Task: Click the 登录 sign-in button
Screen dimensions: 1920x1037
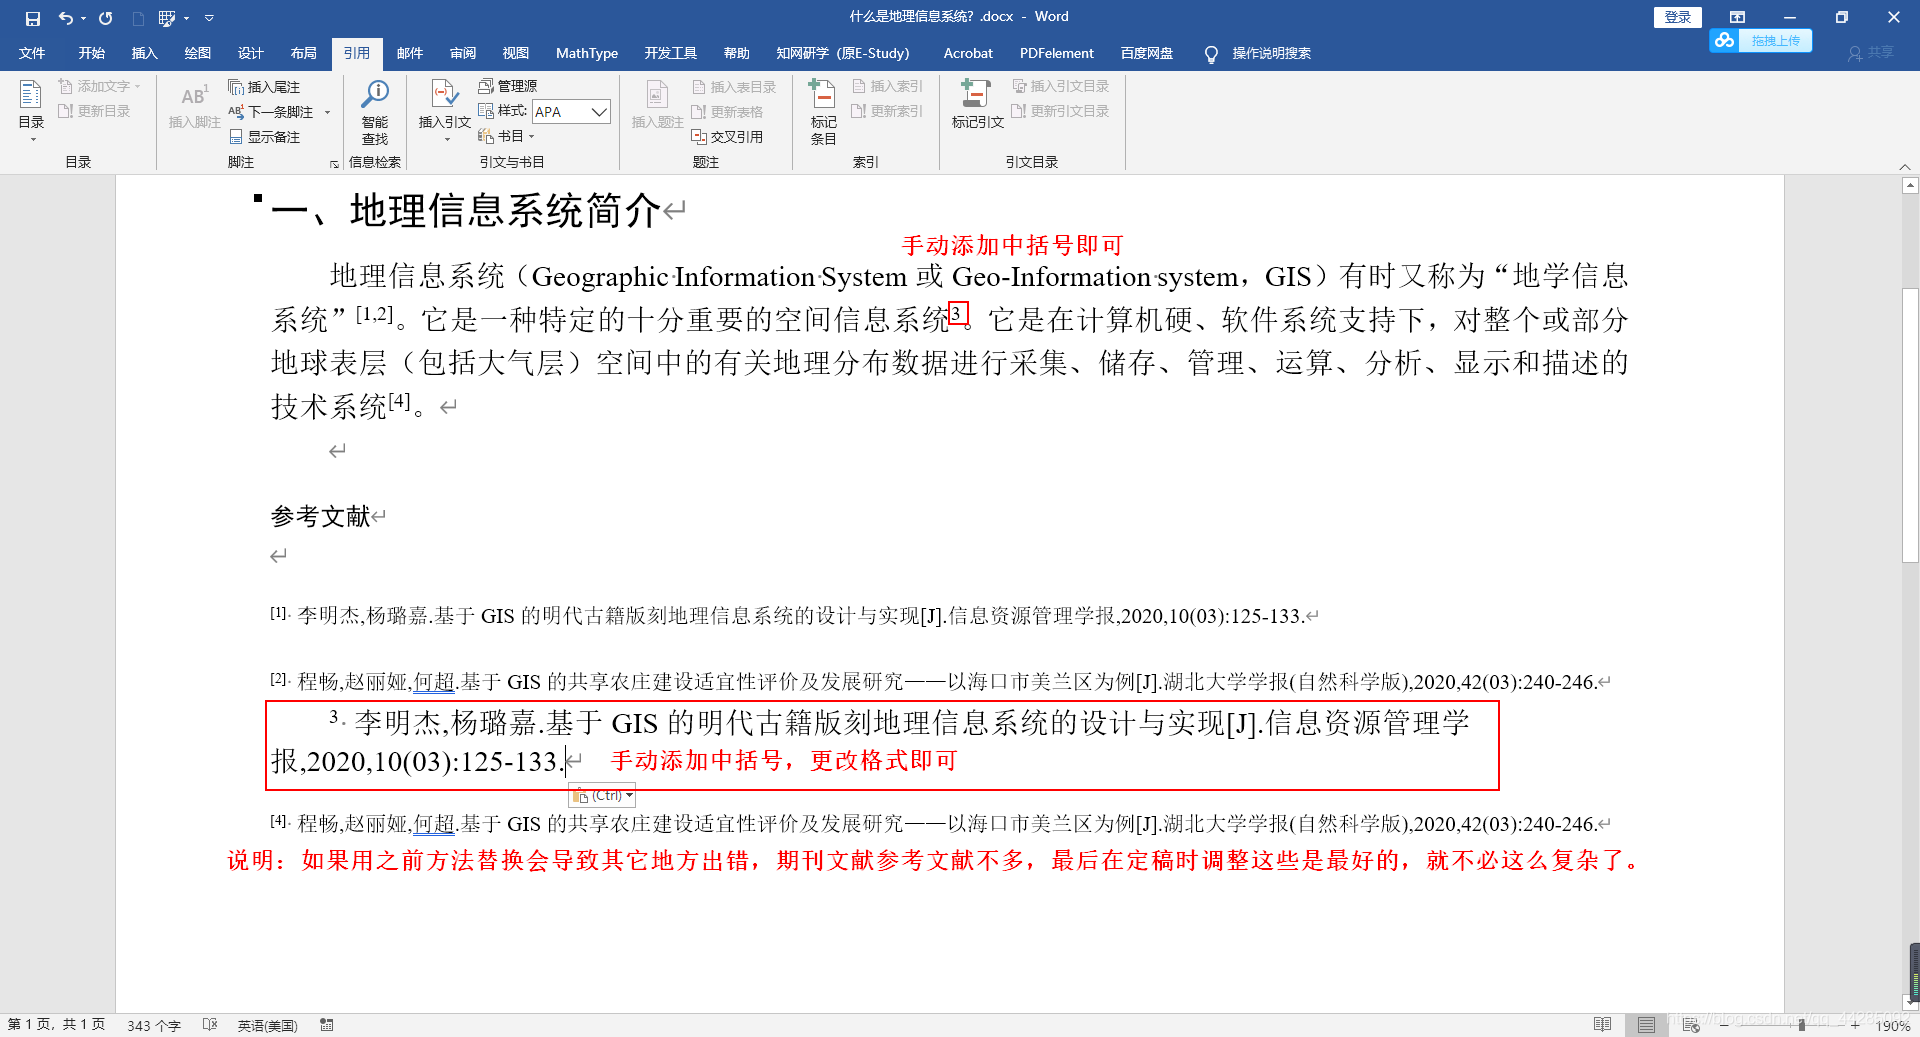Action: click(x=1678, y=17)
